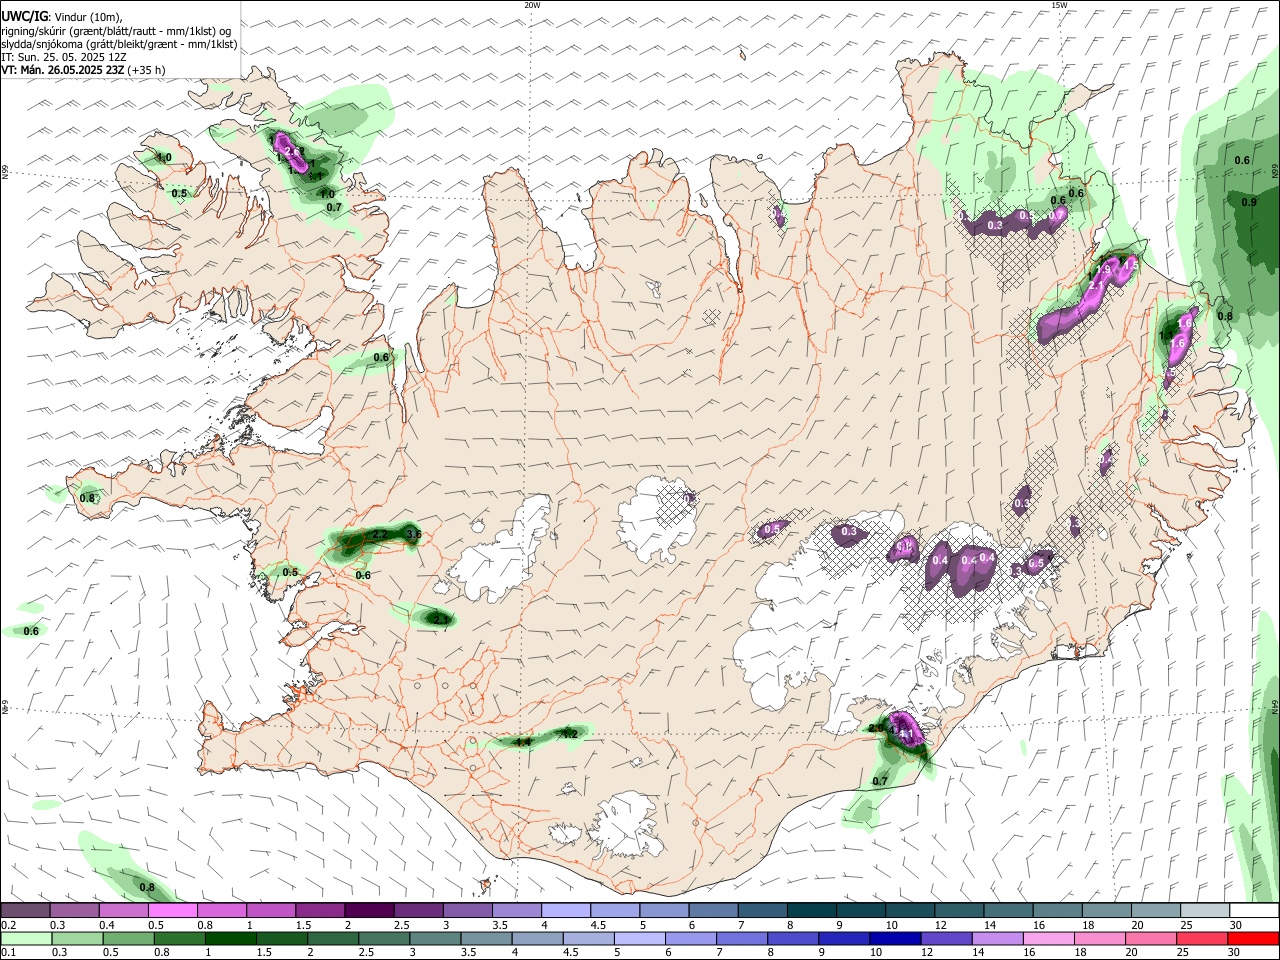Pick the light lavender upper swatch at 4
The width and height of the screenshot is (1280, 960).
tap(564, 911)
